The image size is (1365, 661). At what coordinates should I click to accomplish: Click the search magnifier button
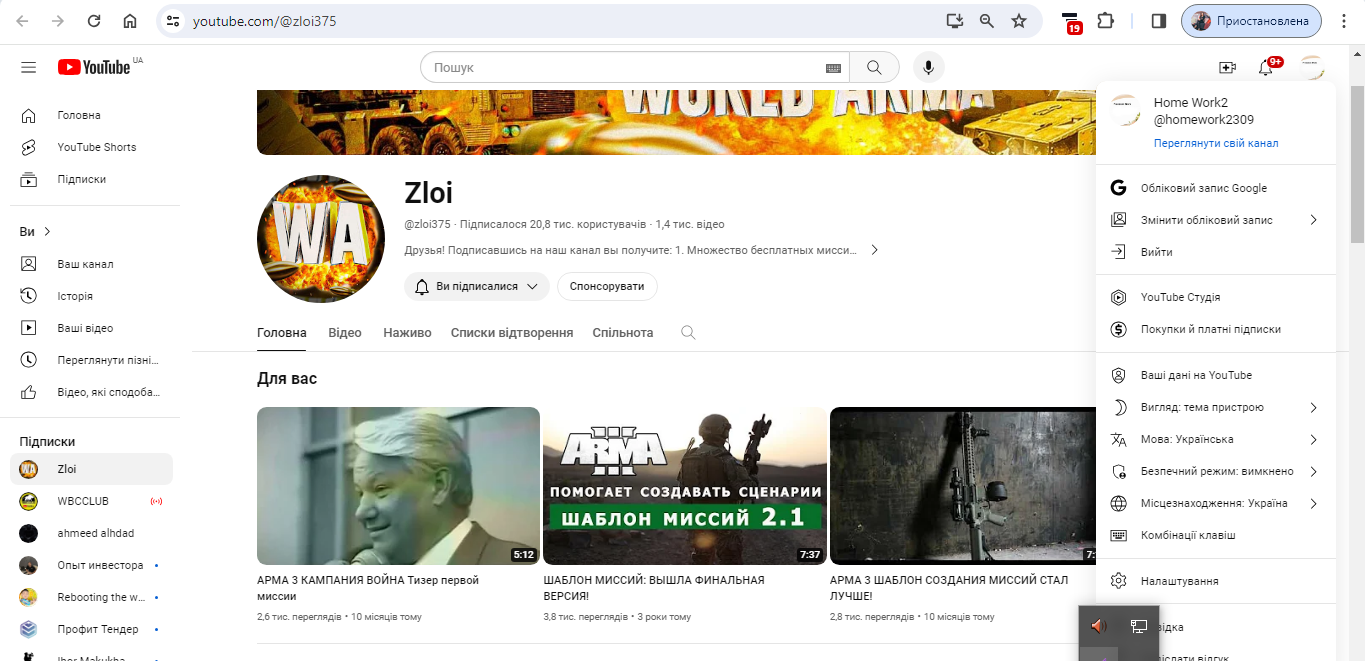[x=875, y=67]
